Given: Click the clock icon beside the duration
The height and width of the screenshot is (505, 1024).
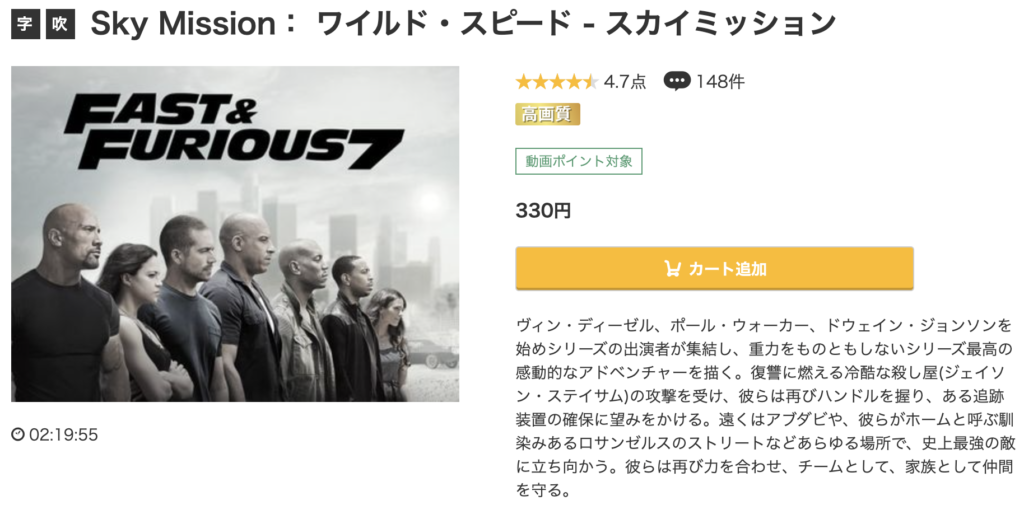Looking at the screenshot, I should (18, 434).
